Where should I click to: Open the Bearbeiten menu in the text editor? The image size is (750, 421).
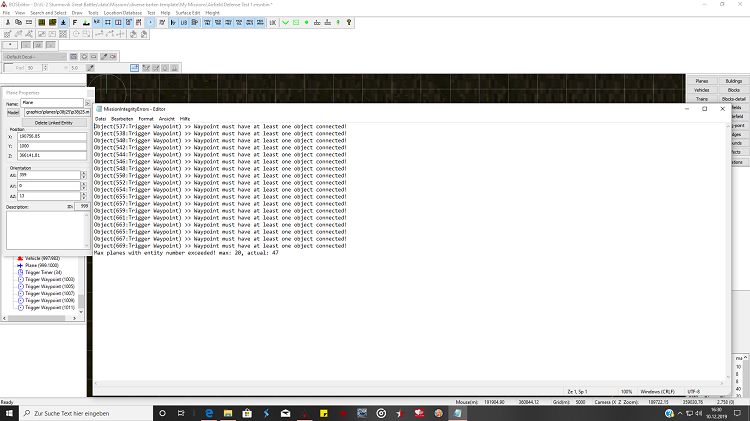tap(122, 119)
